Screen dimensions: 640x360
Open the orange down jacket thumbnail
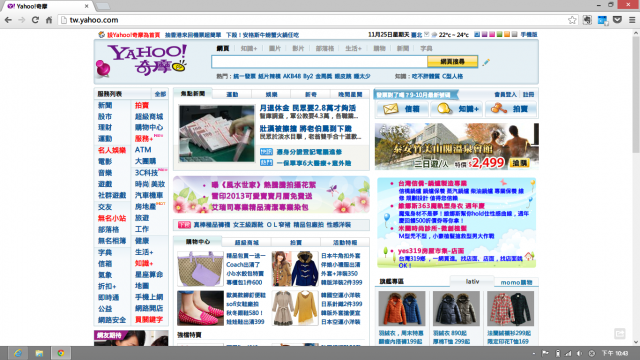(x=402, y=308)
